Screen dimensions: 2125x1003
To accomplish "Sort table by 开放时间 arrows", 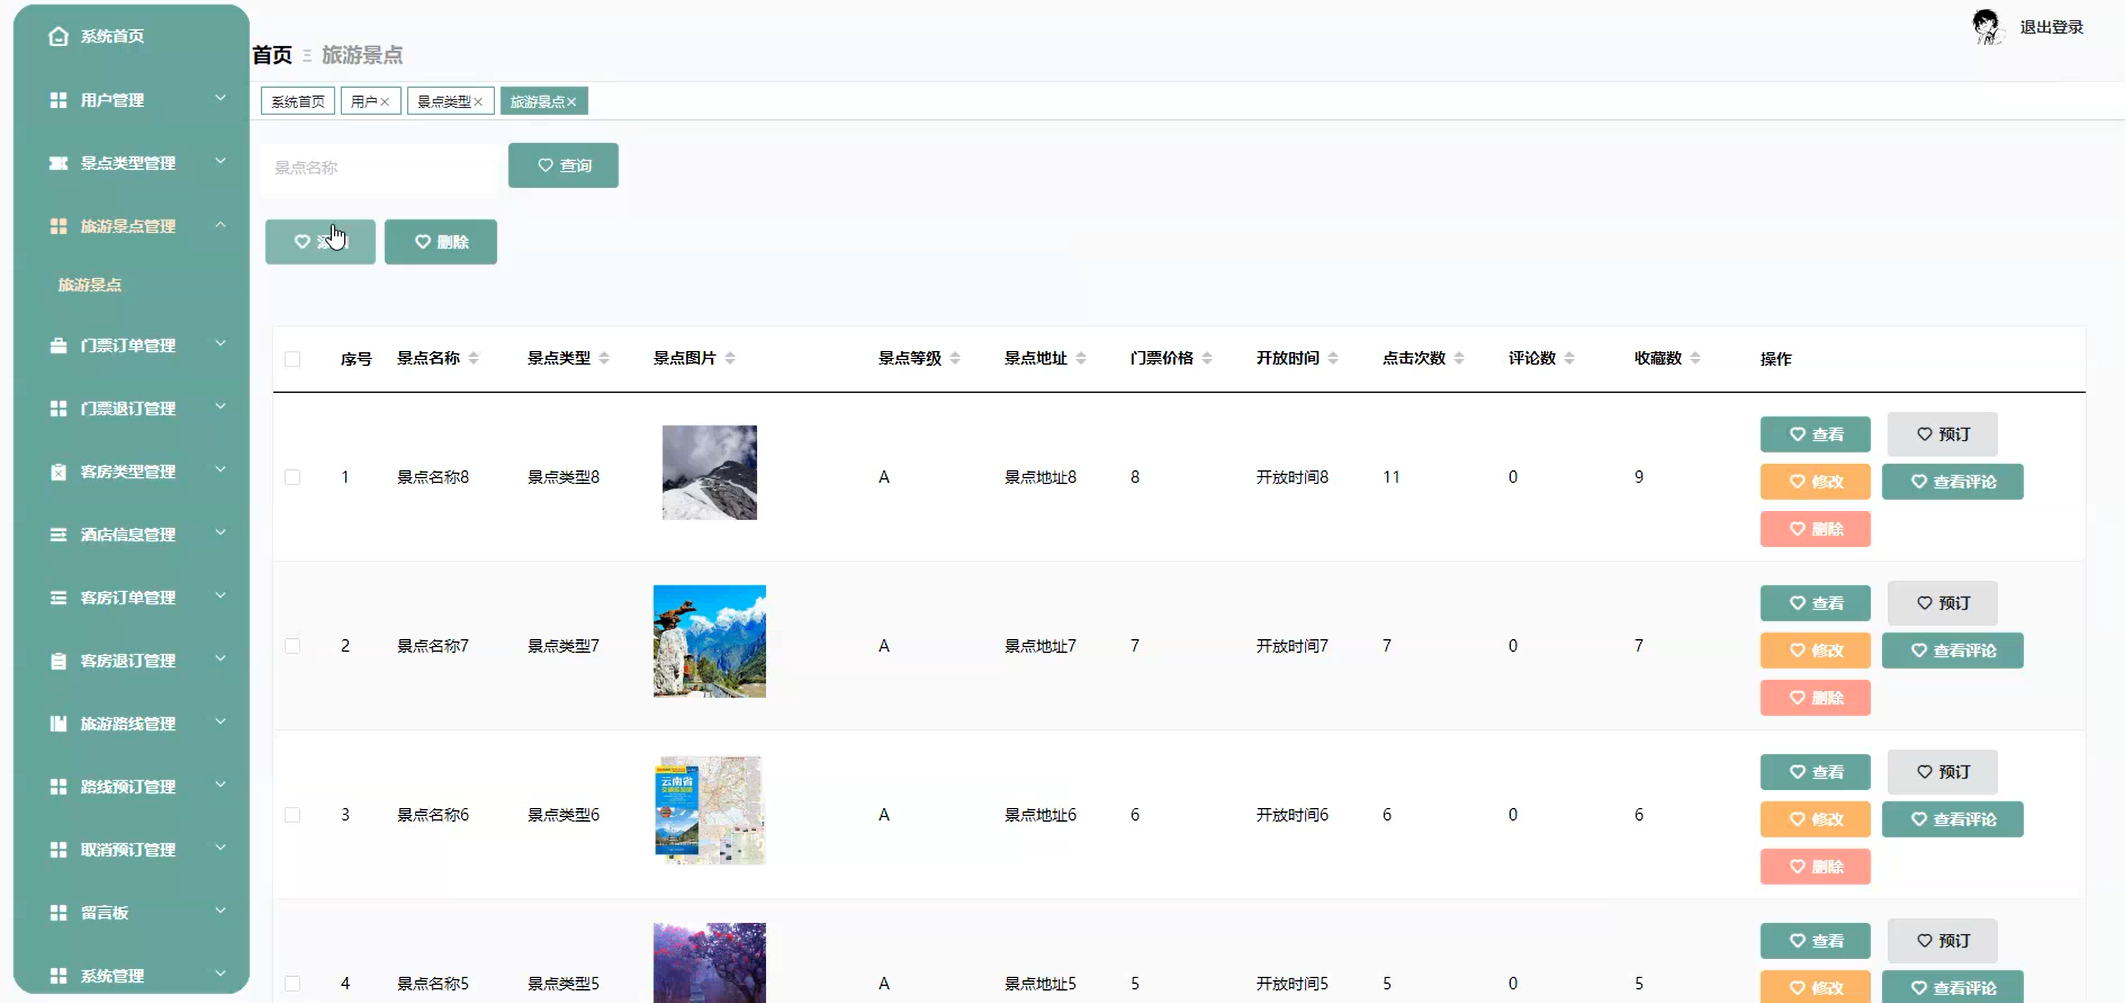I will (x=1333, y=358).
